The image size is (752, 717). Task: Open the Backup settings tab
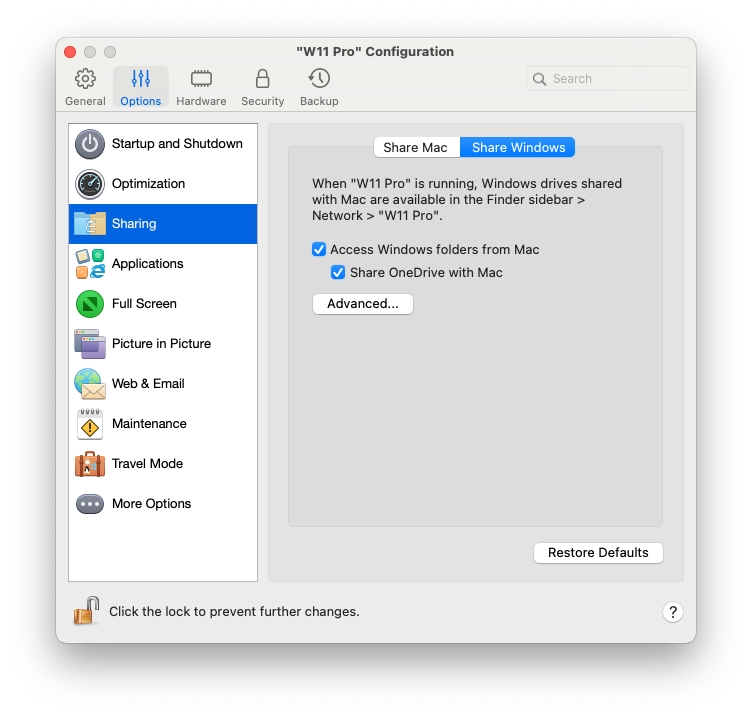point(319,87)
